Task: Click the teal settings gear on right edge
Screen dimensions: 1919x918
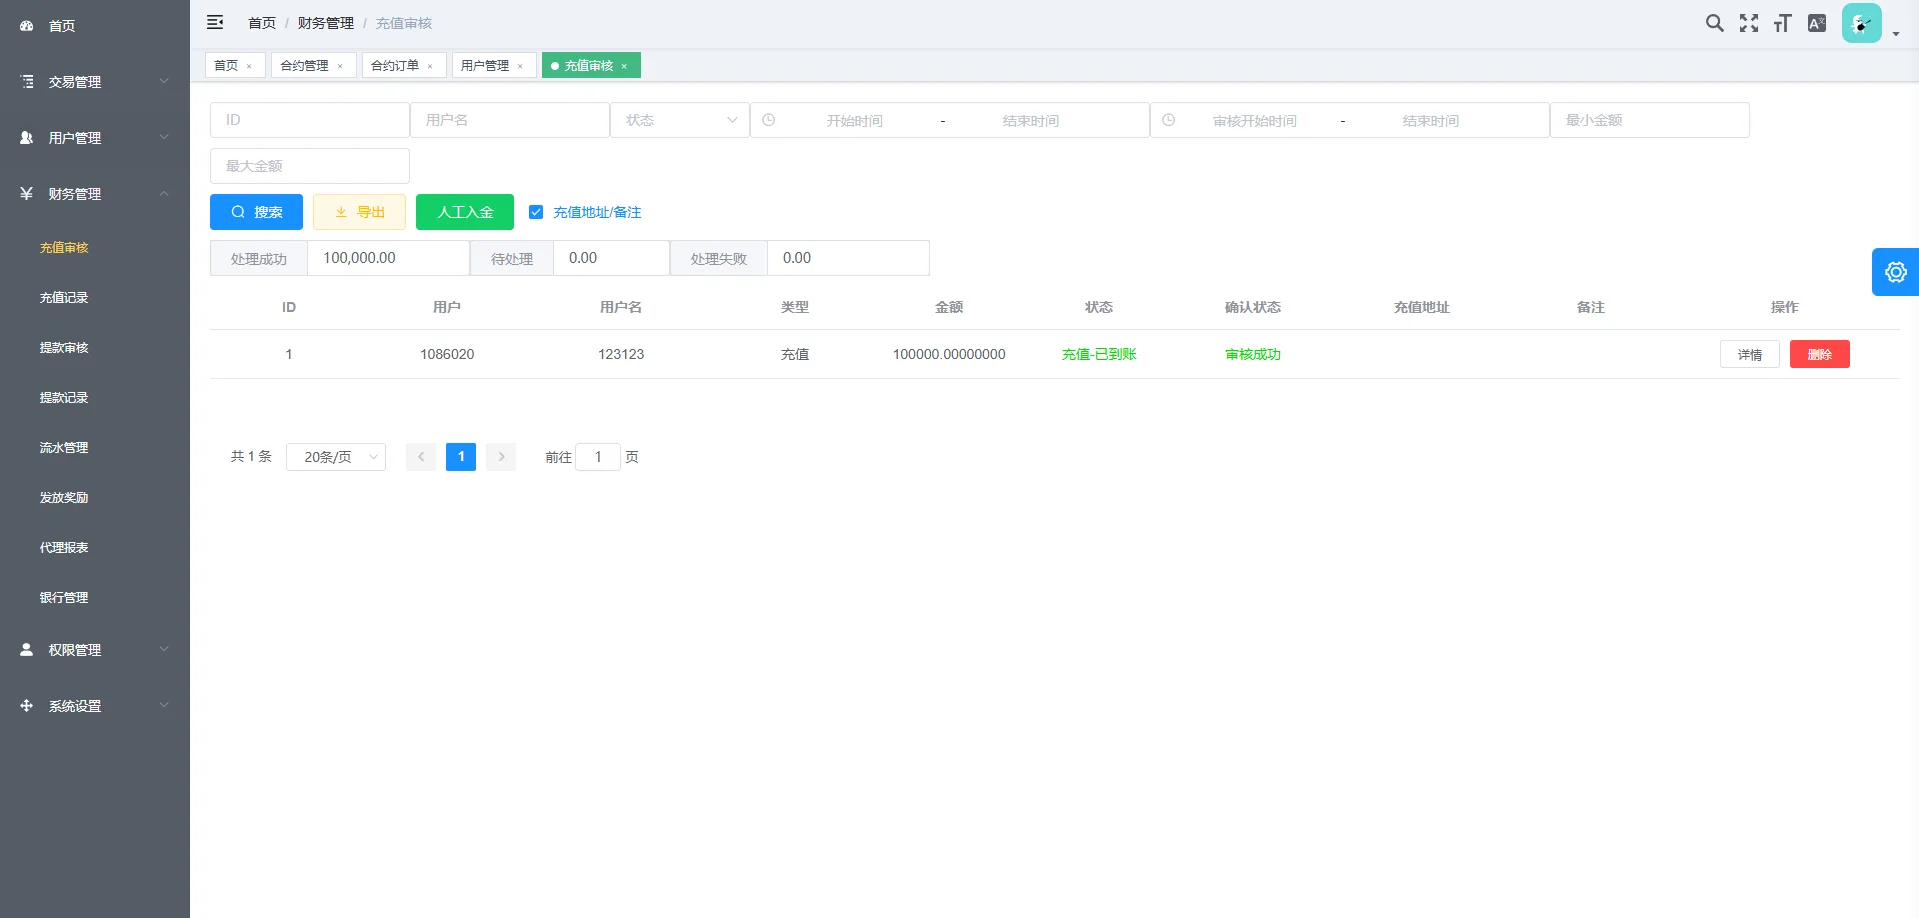Action: [1895, 271]
